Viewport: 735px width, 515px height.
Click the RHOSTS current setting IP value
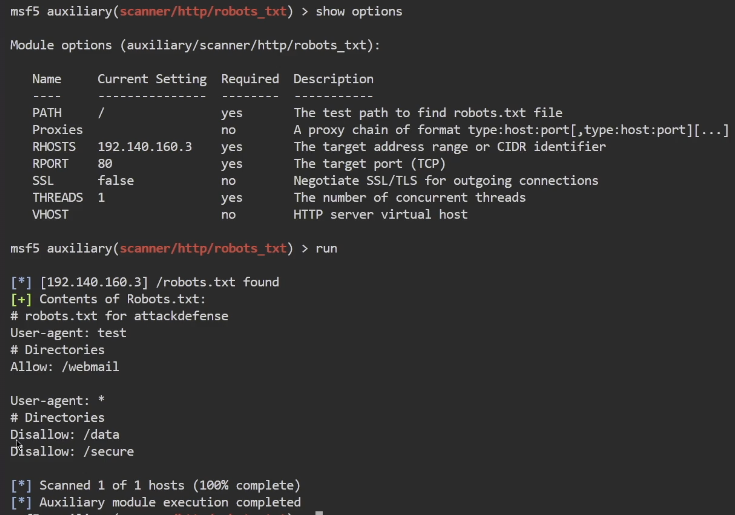(145, 147)
